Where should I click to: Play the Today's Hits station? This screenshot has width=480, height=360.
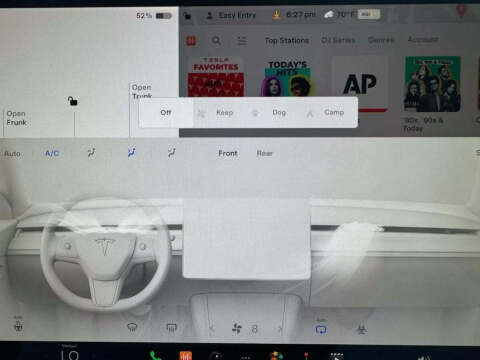click(287, 78)
